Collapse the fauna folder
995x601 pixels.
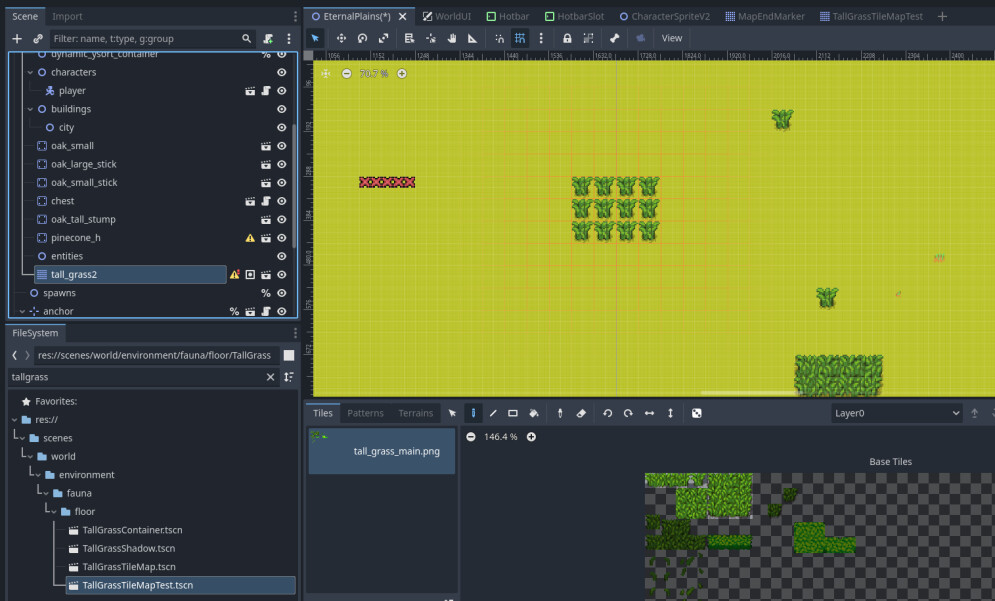click(45, 493)
